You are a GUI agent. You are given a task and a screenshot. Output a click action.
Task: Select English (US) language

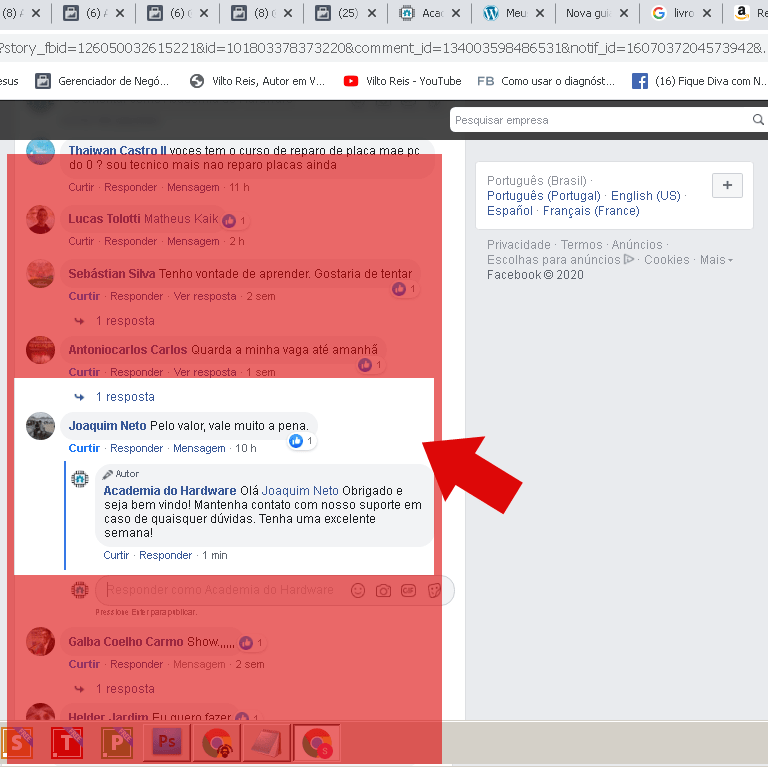[646, 195]
